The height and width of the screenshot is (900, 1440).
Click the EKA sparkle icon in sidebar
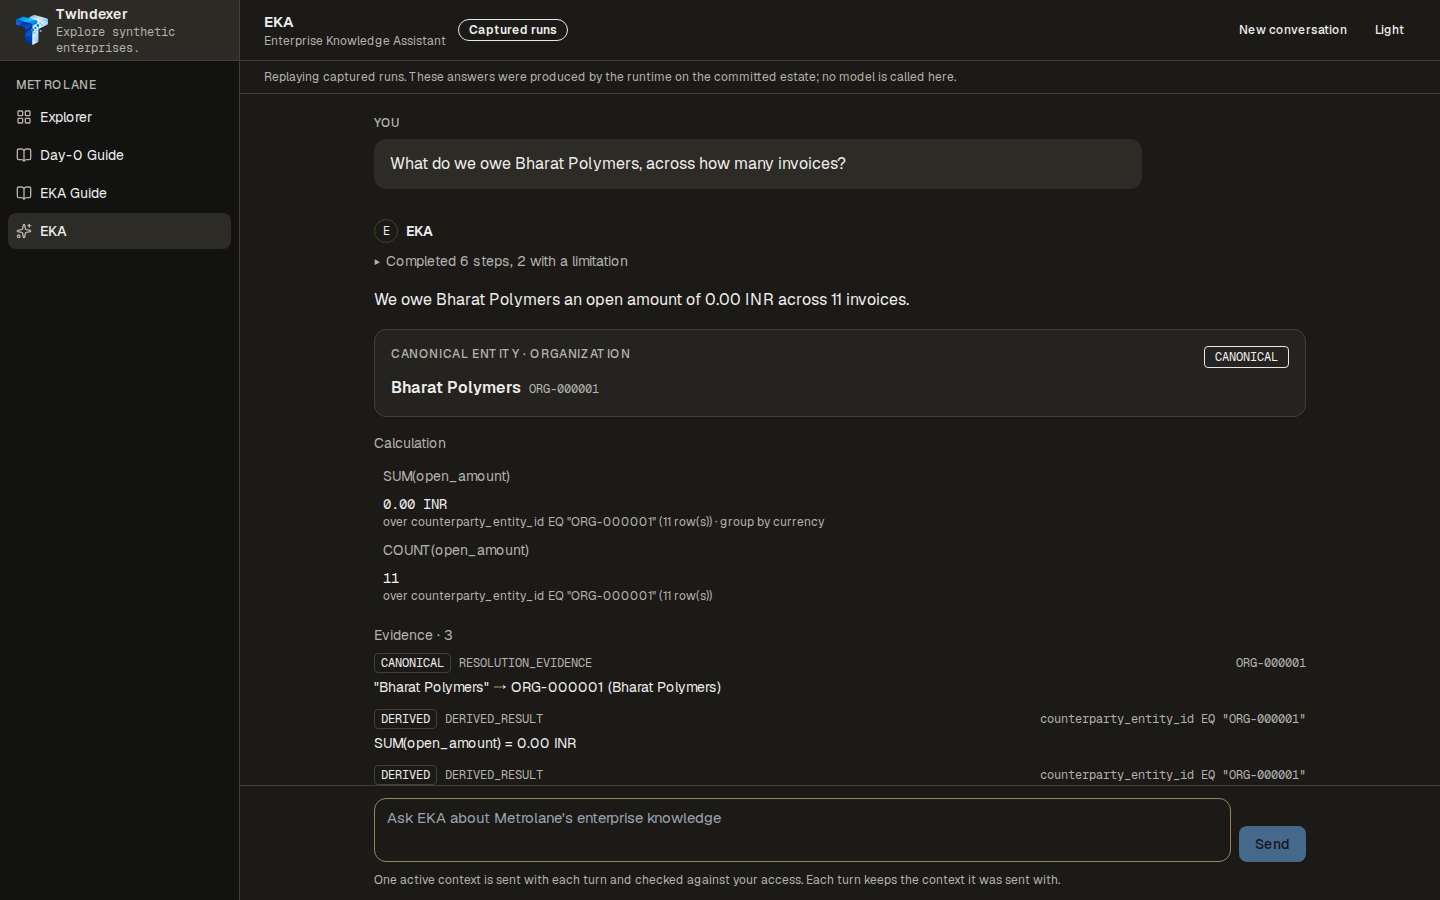(24, 231)
